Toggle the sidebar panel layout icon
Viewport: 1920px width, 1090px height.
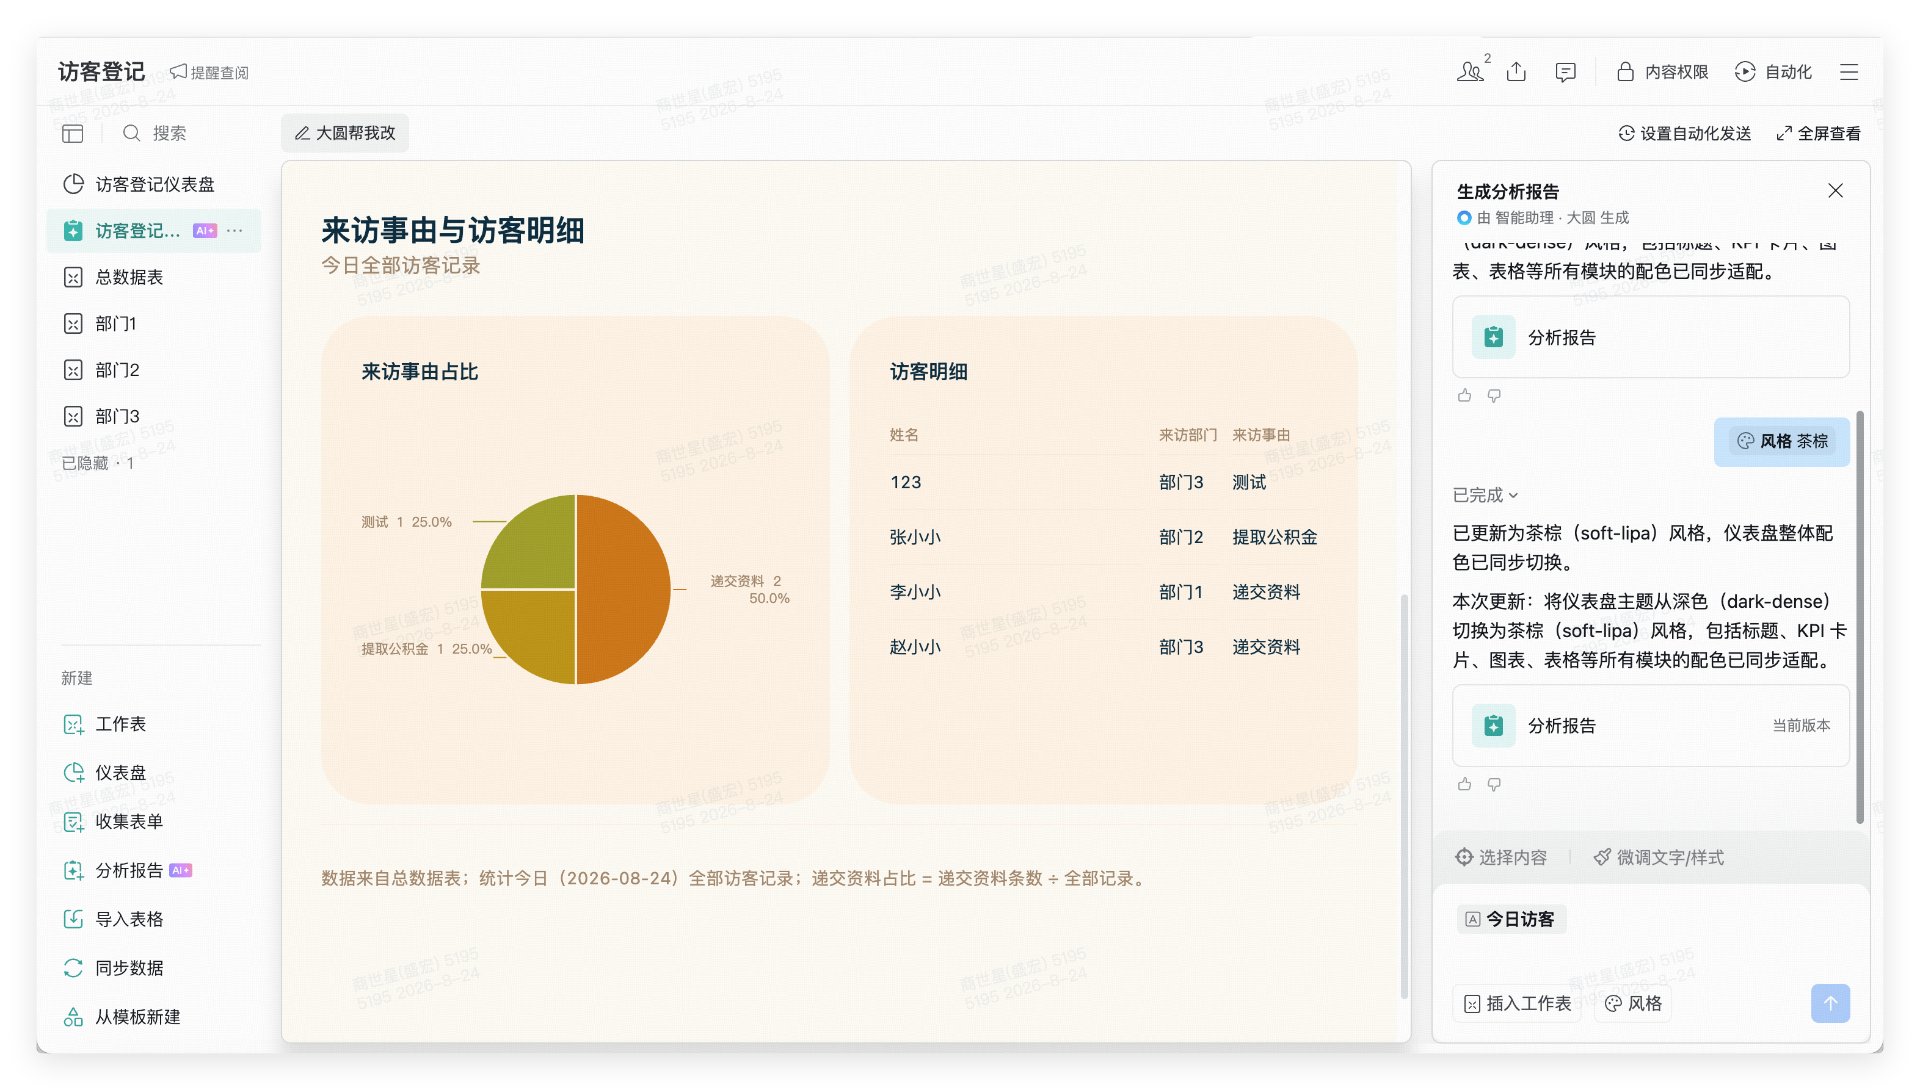pyautogui.click(x=73, y=133)
